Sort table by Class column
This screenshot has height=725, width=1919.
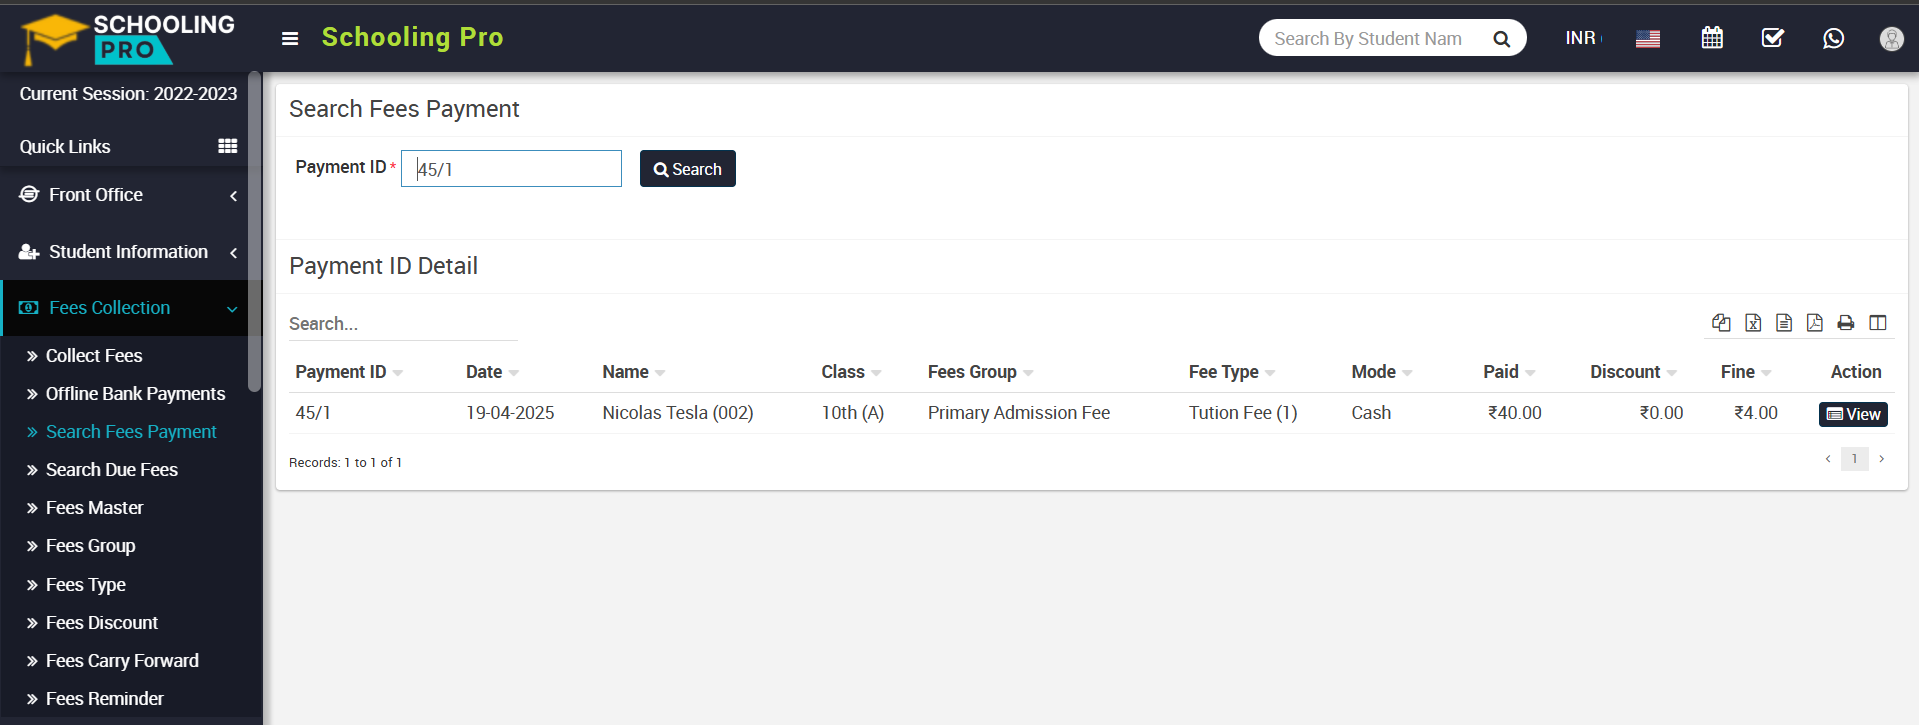(851, 372)
